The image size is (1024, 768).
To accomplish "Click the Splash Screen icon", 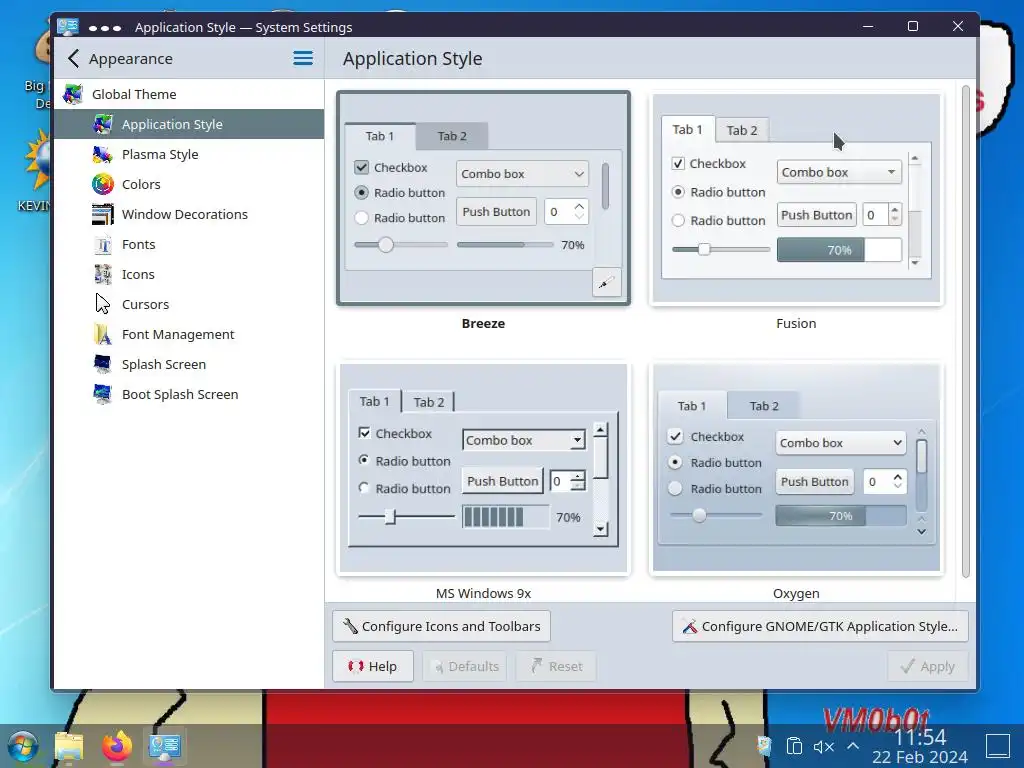I will click(x=103, y=364).
